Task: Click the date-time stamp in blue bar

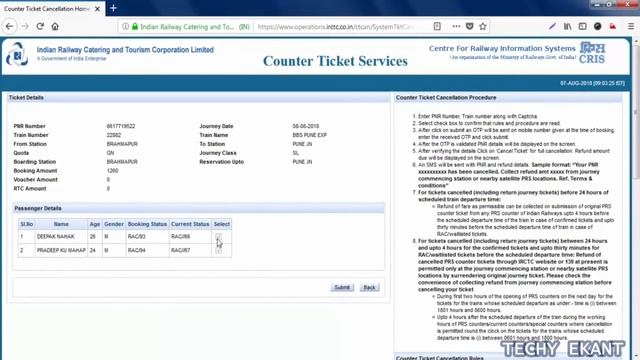Action: point(592,83)
